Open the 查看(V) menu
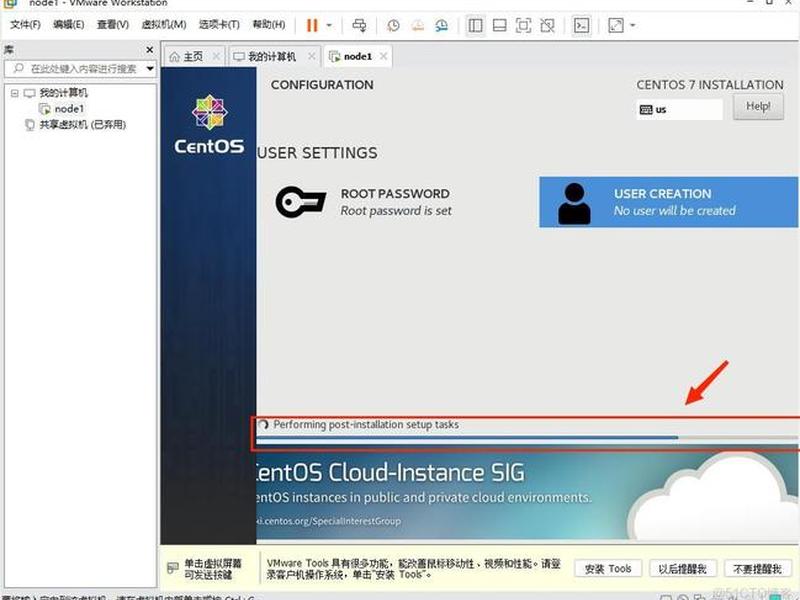 pyautogui.click(x=113, y=24)
